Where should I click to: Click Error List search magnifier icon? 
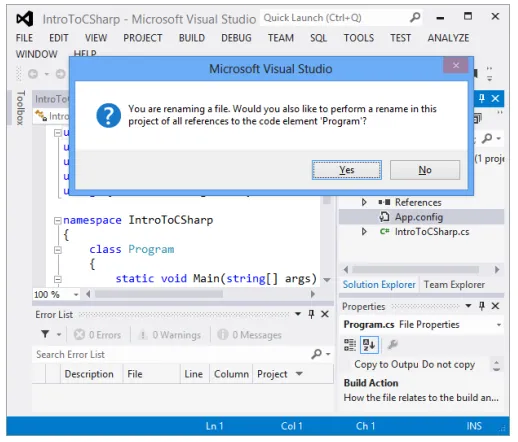[316, 354]
